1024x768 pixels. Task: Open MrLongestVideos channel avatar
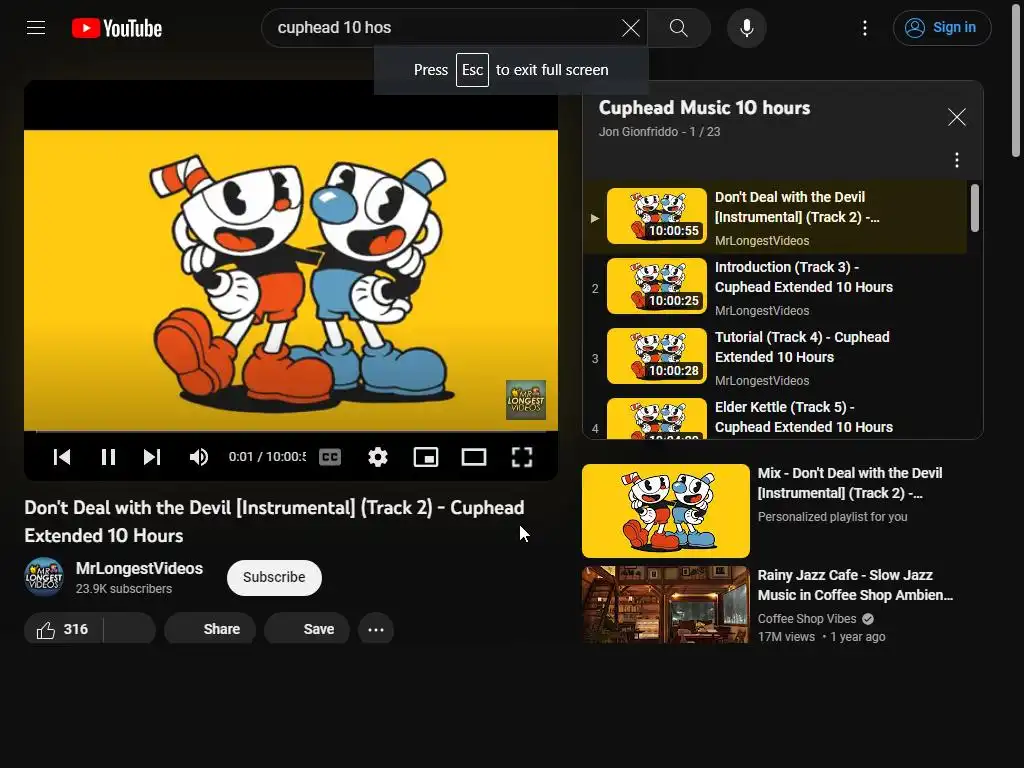44,577
